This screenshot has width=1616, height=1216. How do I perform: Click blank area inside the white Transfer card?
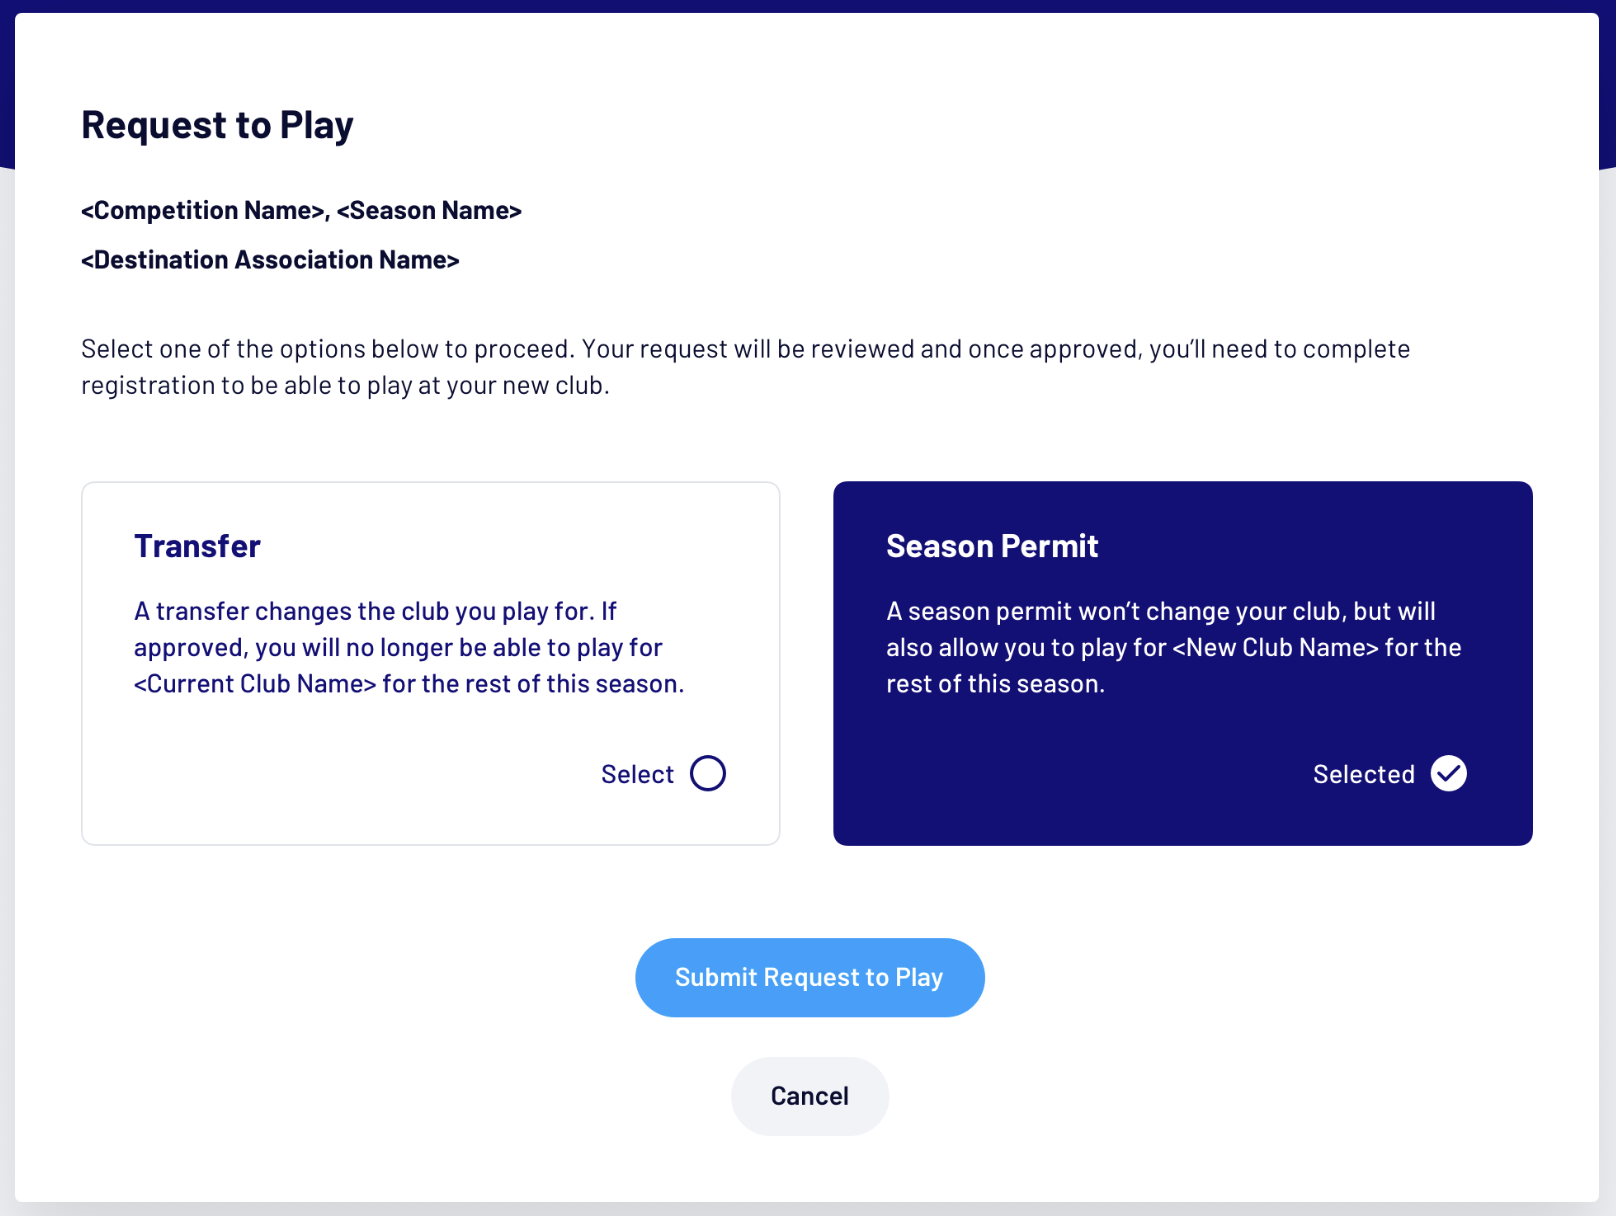pyautogui.click(x=350, y=780)
